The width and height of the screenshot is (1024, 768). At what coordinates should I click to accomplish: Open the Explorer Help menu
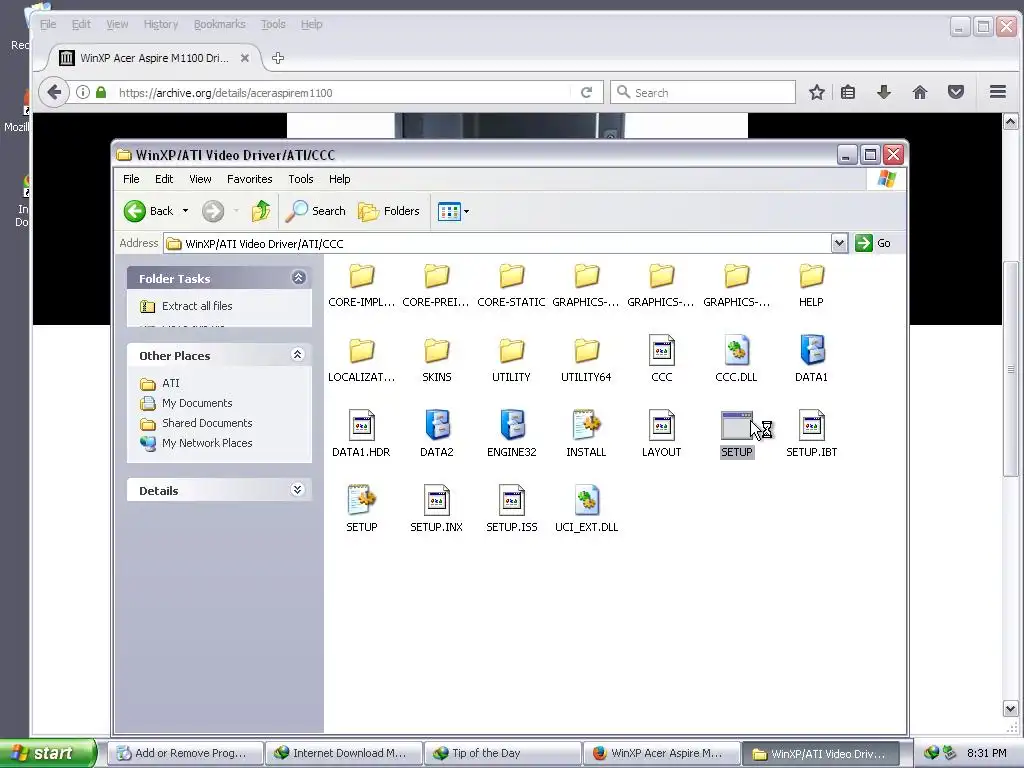click(340, 179)
